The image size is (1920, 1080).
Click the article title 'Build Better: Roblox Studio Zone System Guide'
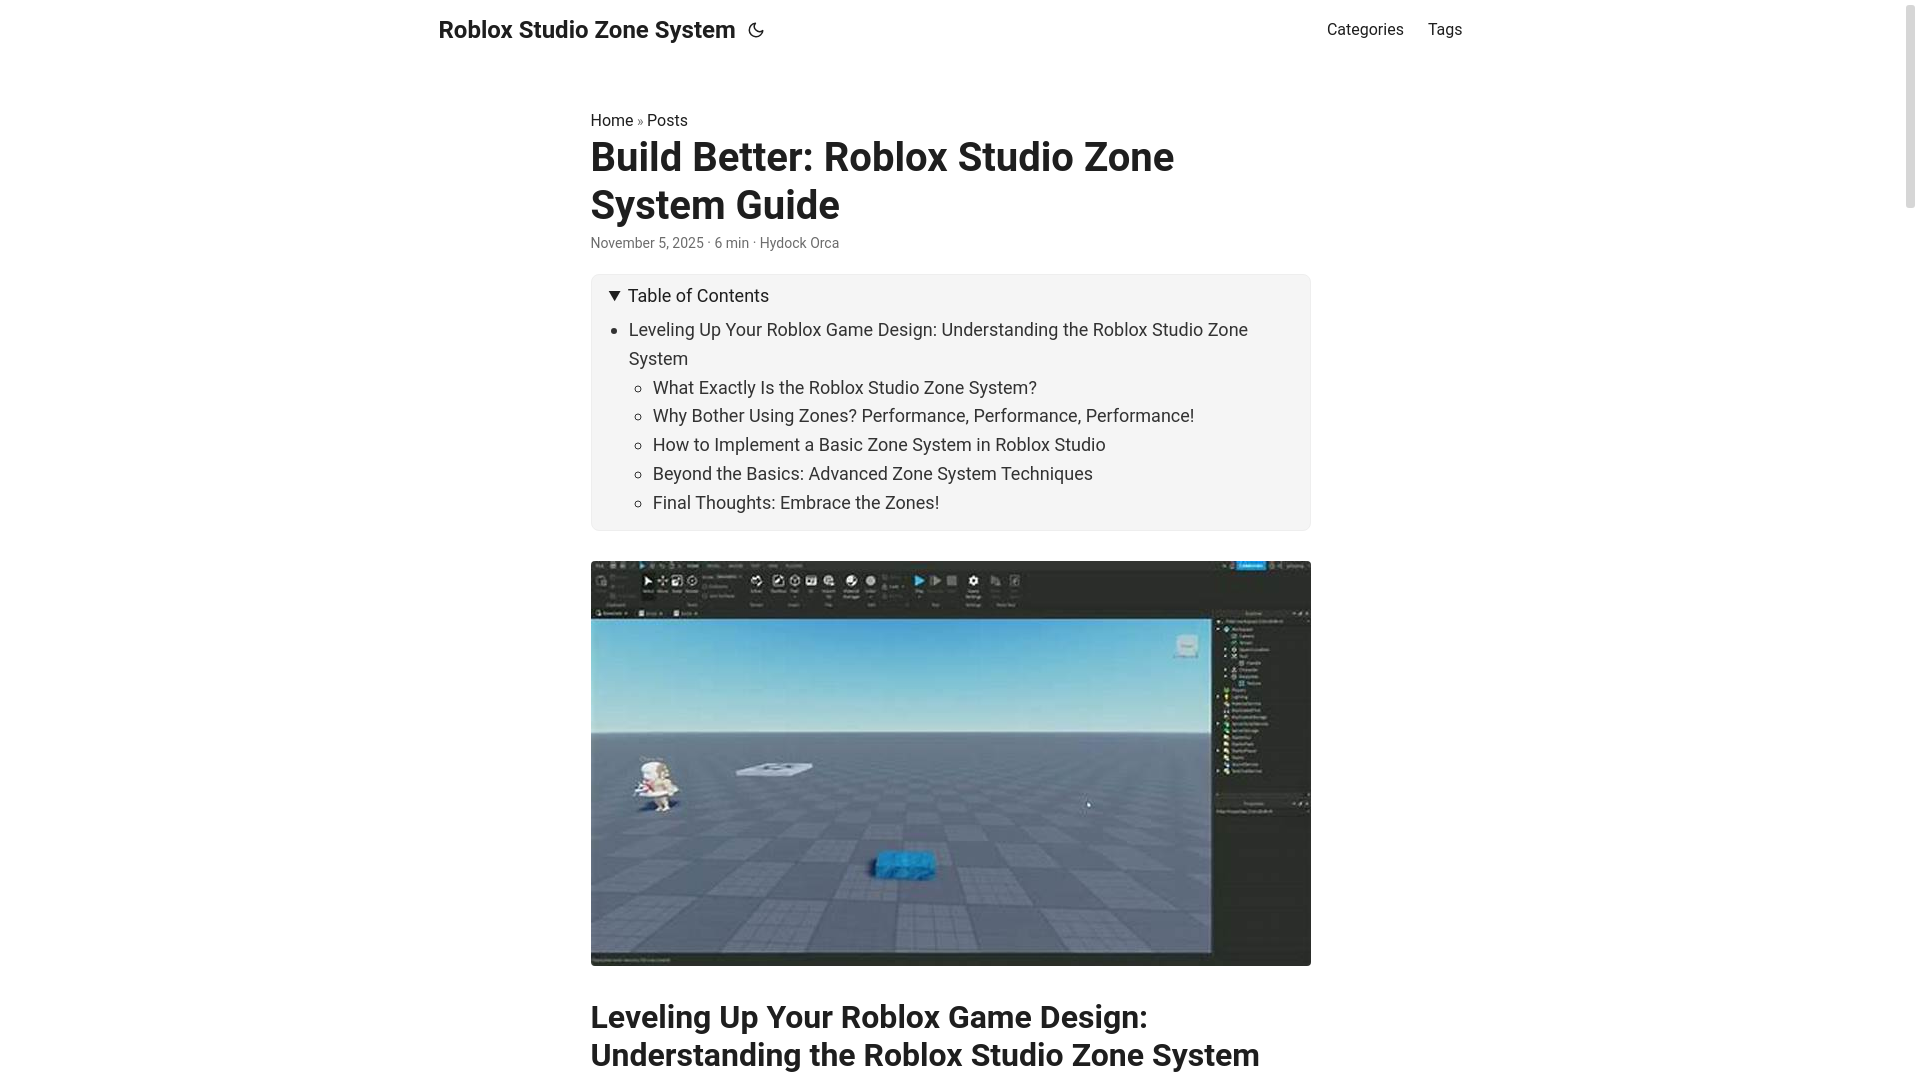tap(882, 181)
